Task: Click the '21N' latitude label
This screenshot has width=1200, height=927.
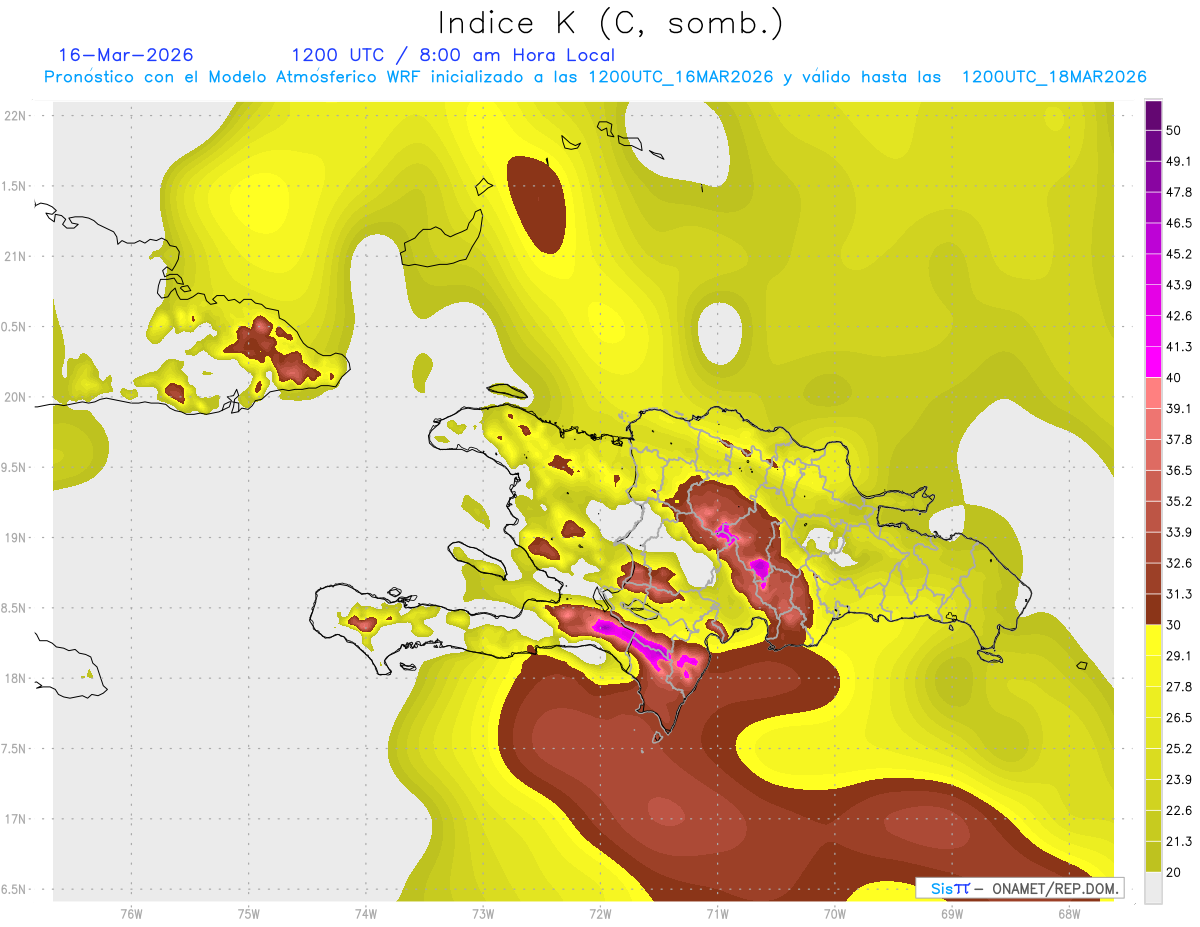Action: point(15,256)
